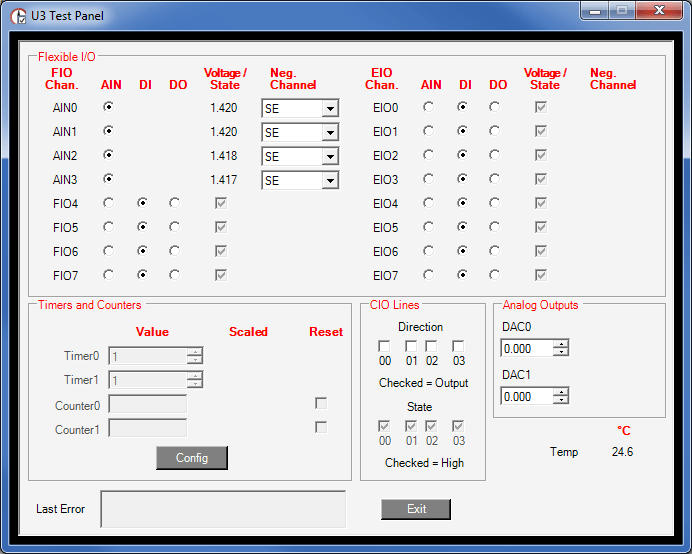
Task: Click the Config button
Action: coord(192,457)
